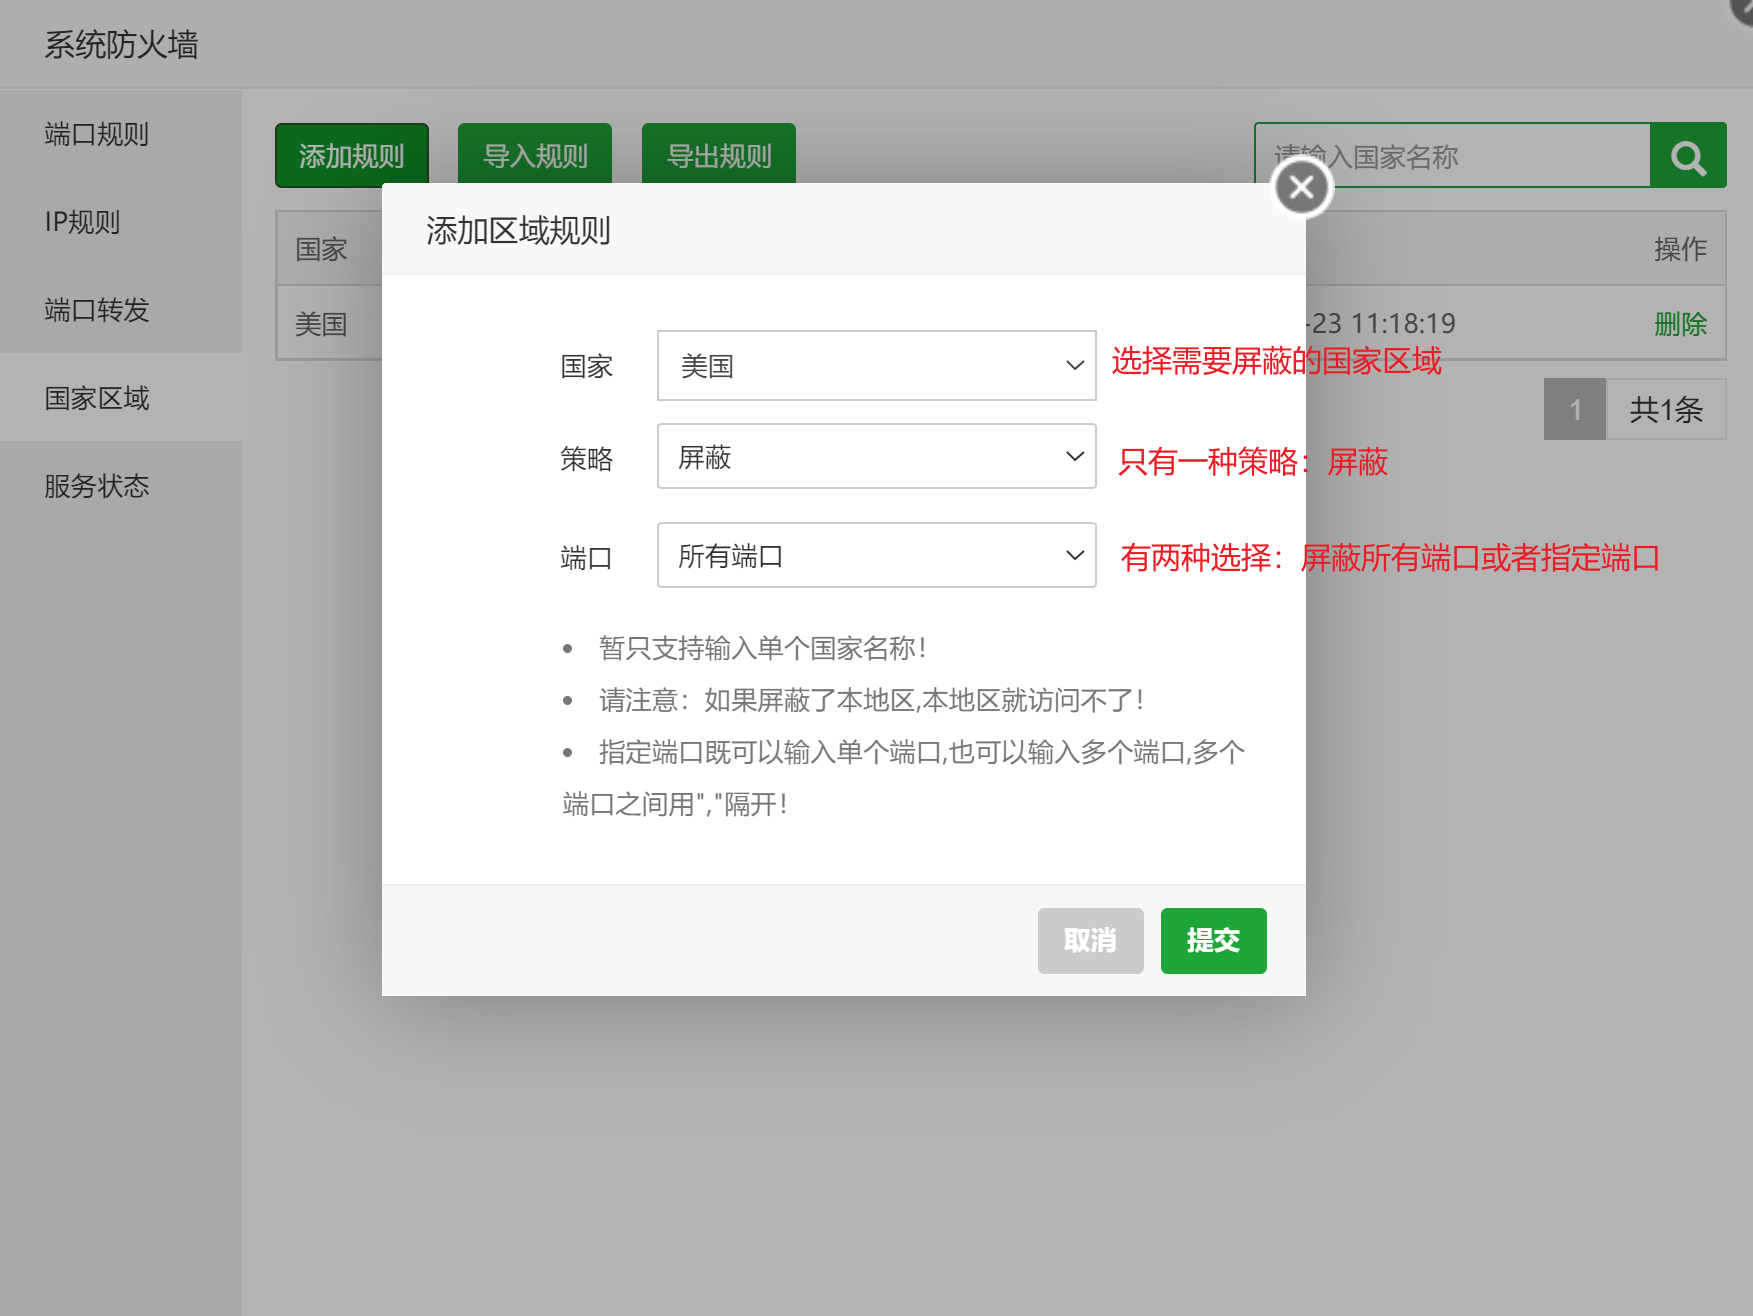The height and width of the screenshot is (1316, 1753).
Task: Click the 导入规则 button
Action: [535, 155]
